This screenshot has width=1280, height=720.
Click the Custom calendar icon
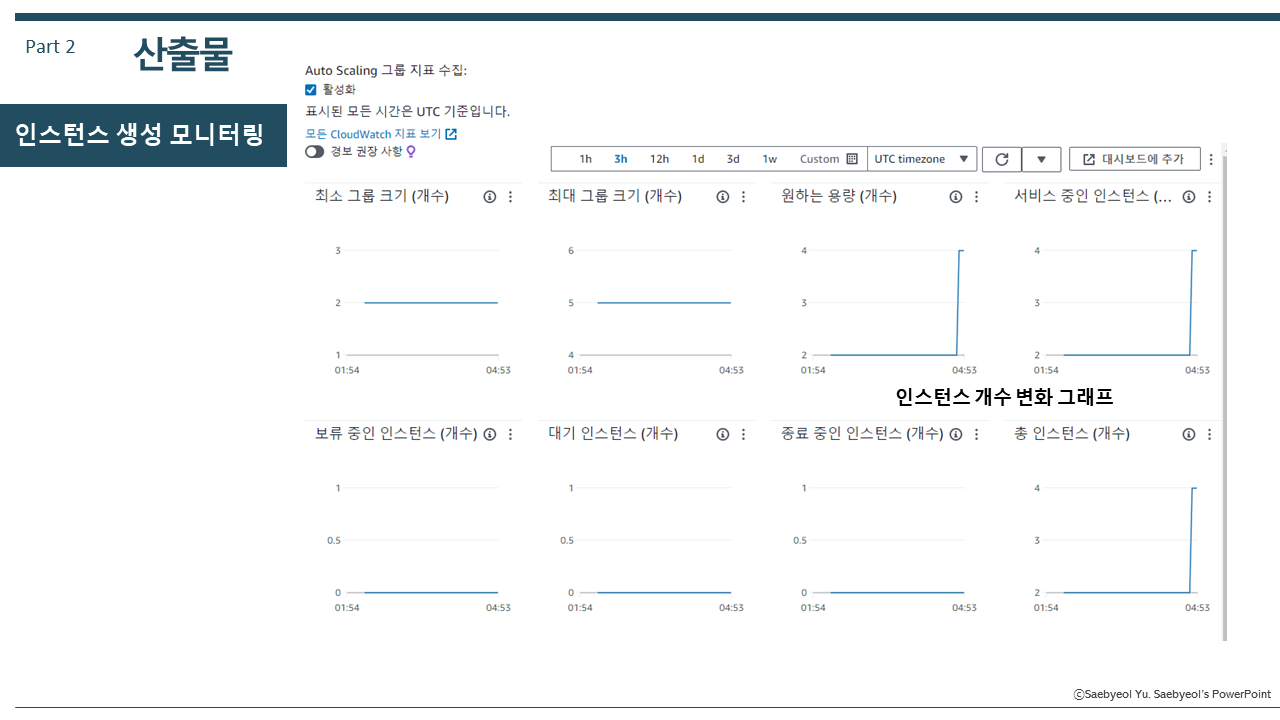[852, 159]
